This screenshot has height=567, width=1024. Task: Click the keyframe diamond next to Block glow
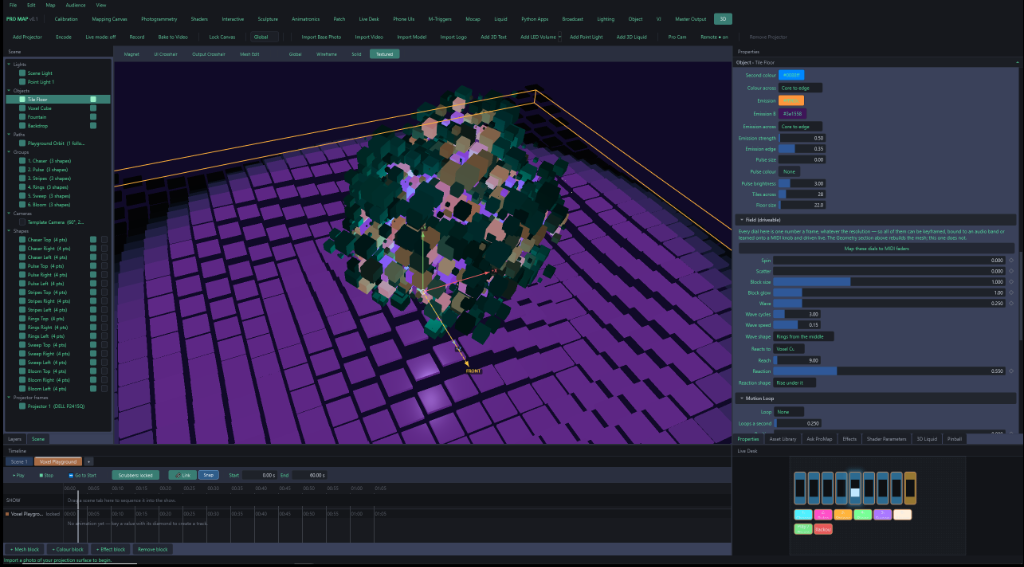pos(1011,293)
